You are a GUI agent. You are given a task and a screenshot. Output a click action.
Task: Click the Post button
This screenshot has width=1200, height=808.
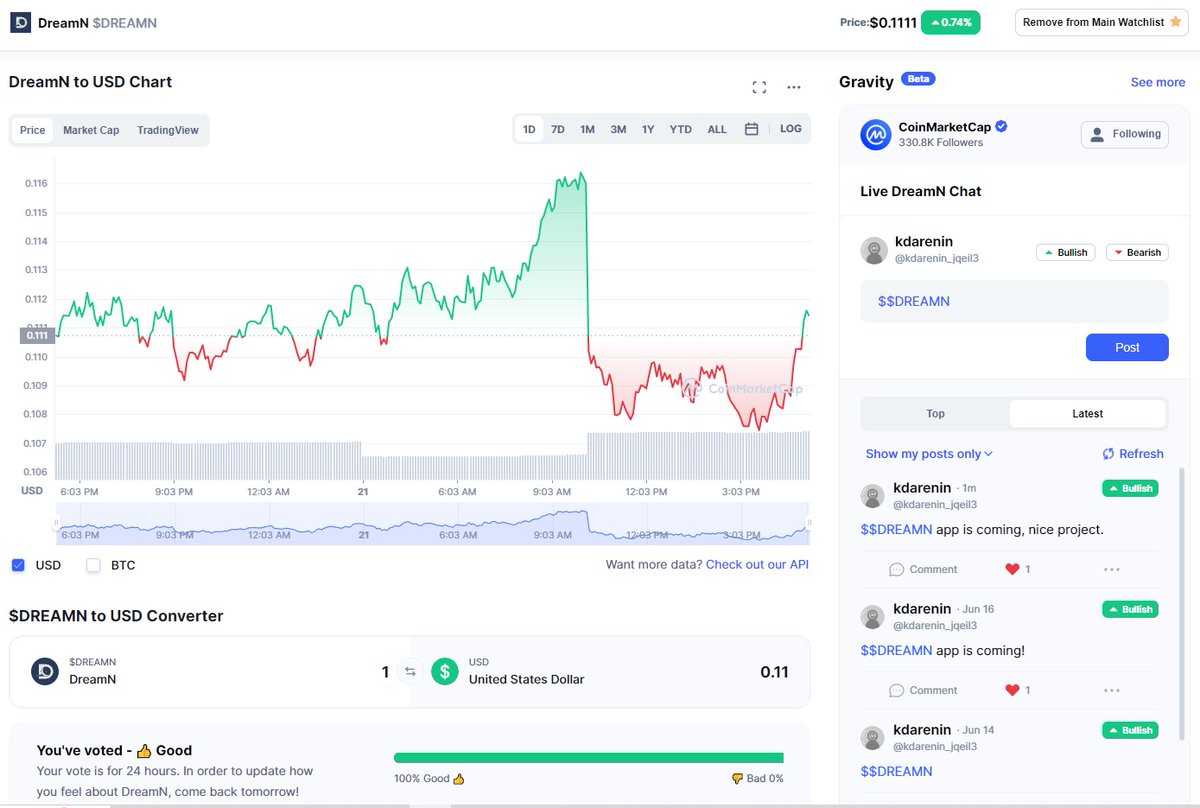click(x=1127, y=347)
